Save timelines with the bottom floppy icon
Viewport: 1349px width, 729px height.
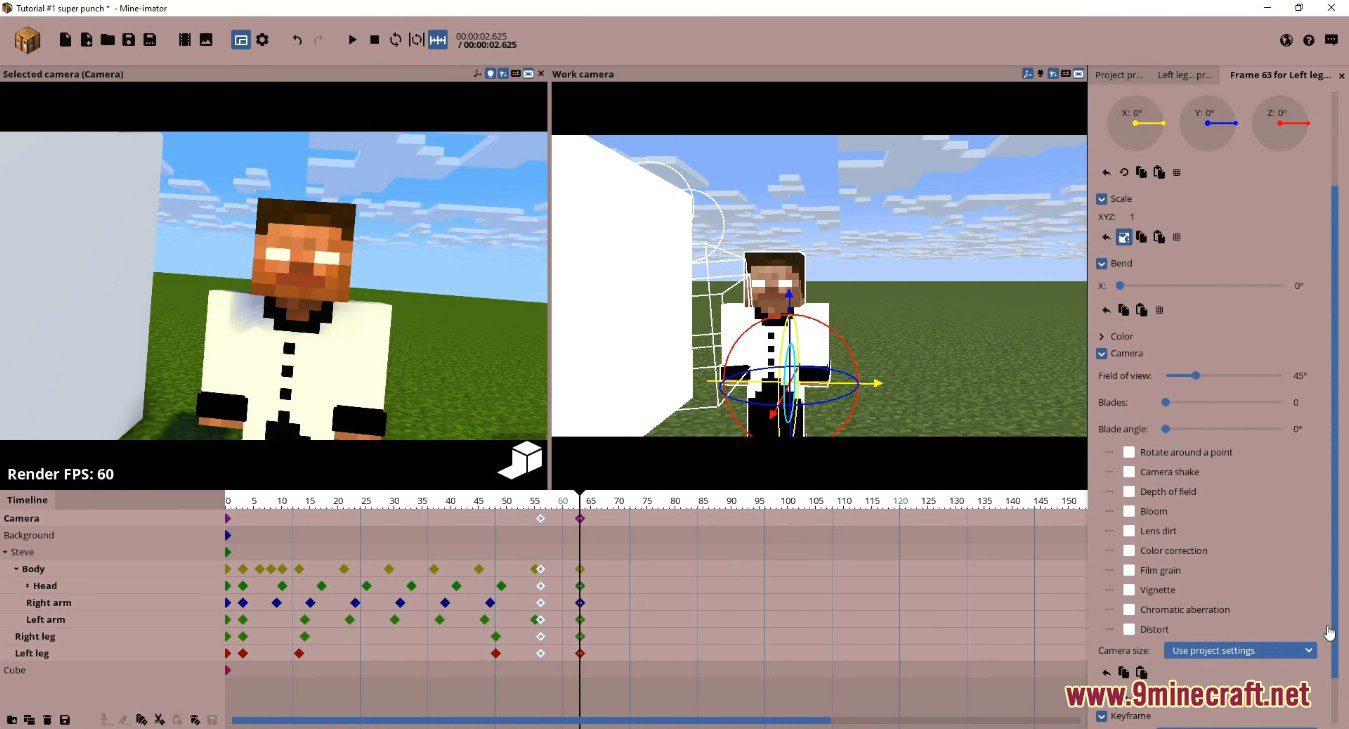(x=65, y=720)
